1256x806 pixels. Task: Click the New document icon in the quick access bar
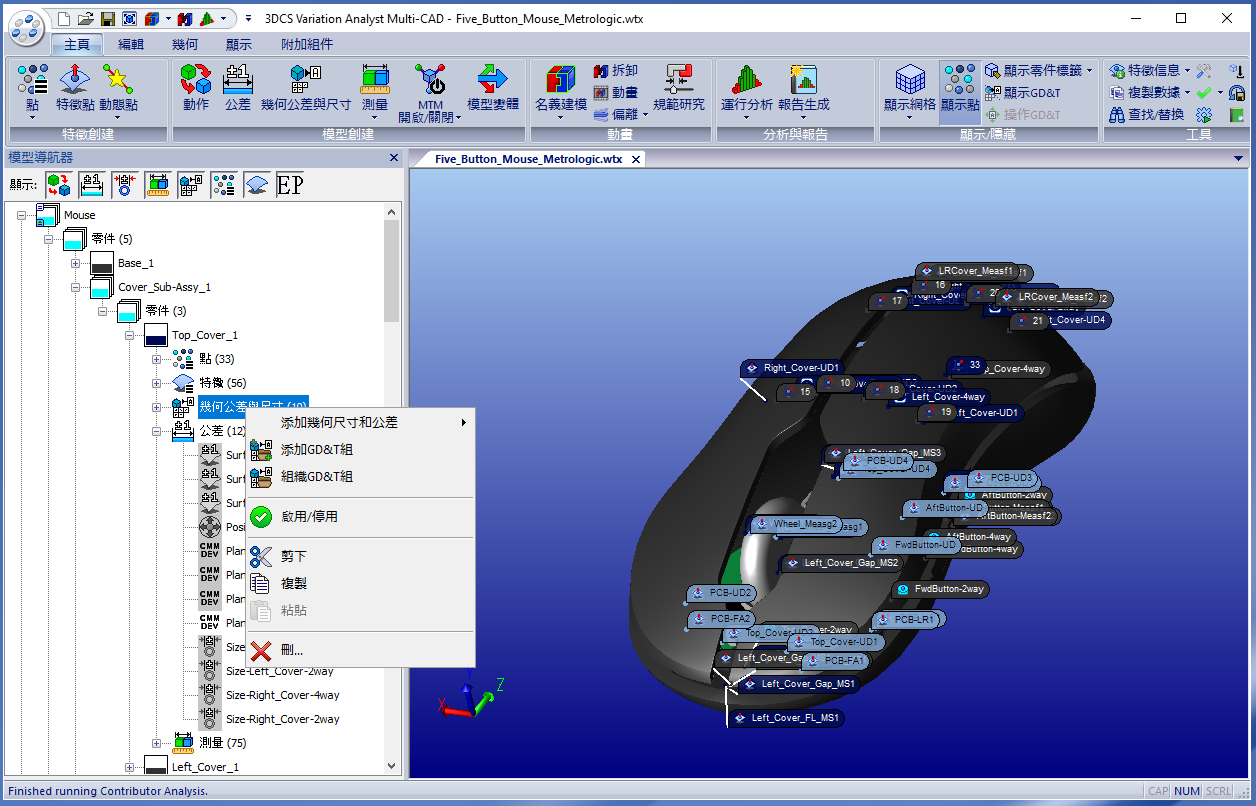(65, 18)
